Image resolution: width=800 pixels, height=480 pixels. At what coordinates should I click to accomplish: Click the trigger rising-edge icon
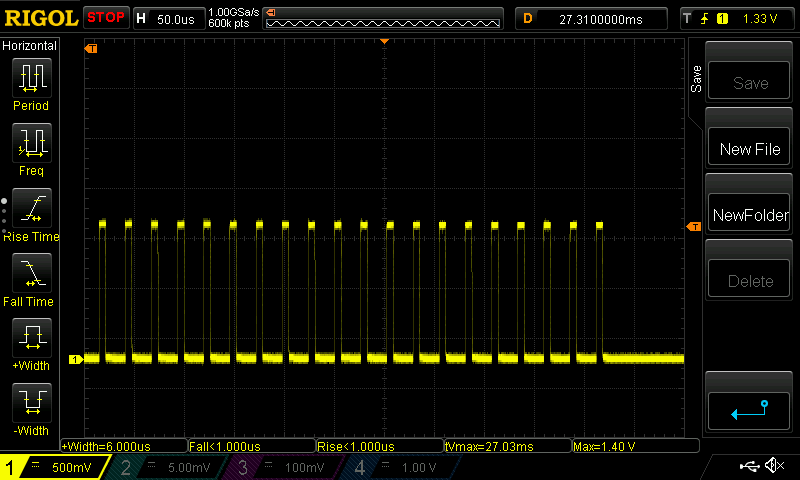click(x=705, y=19)
